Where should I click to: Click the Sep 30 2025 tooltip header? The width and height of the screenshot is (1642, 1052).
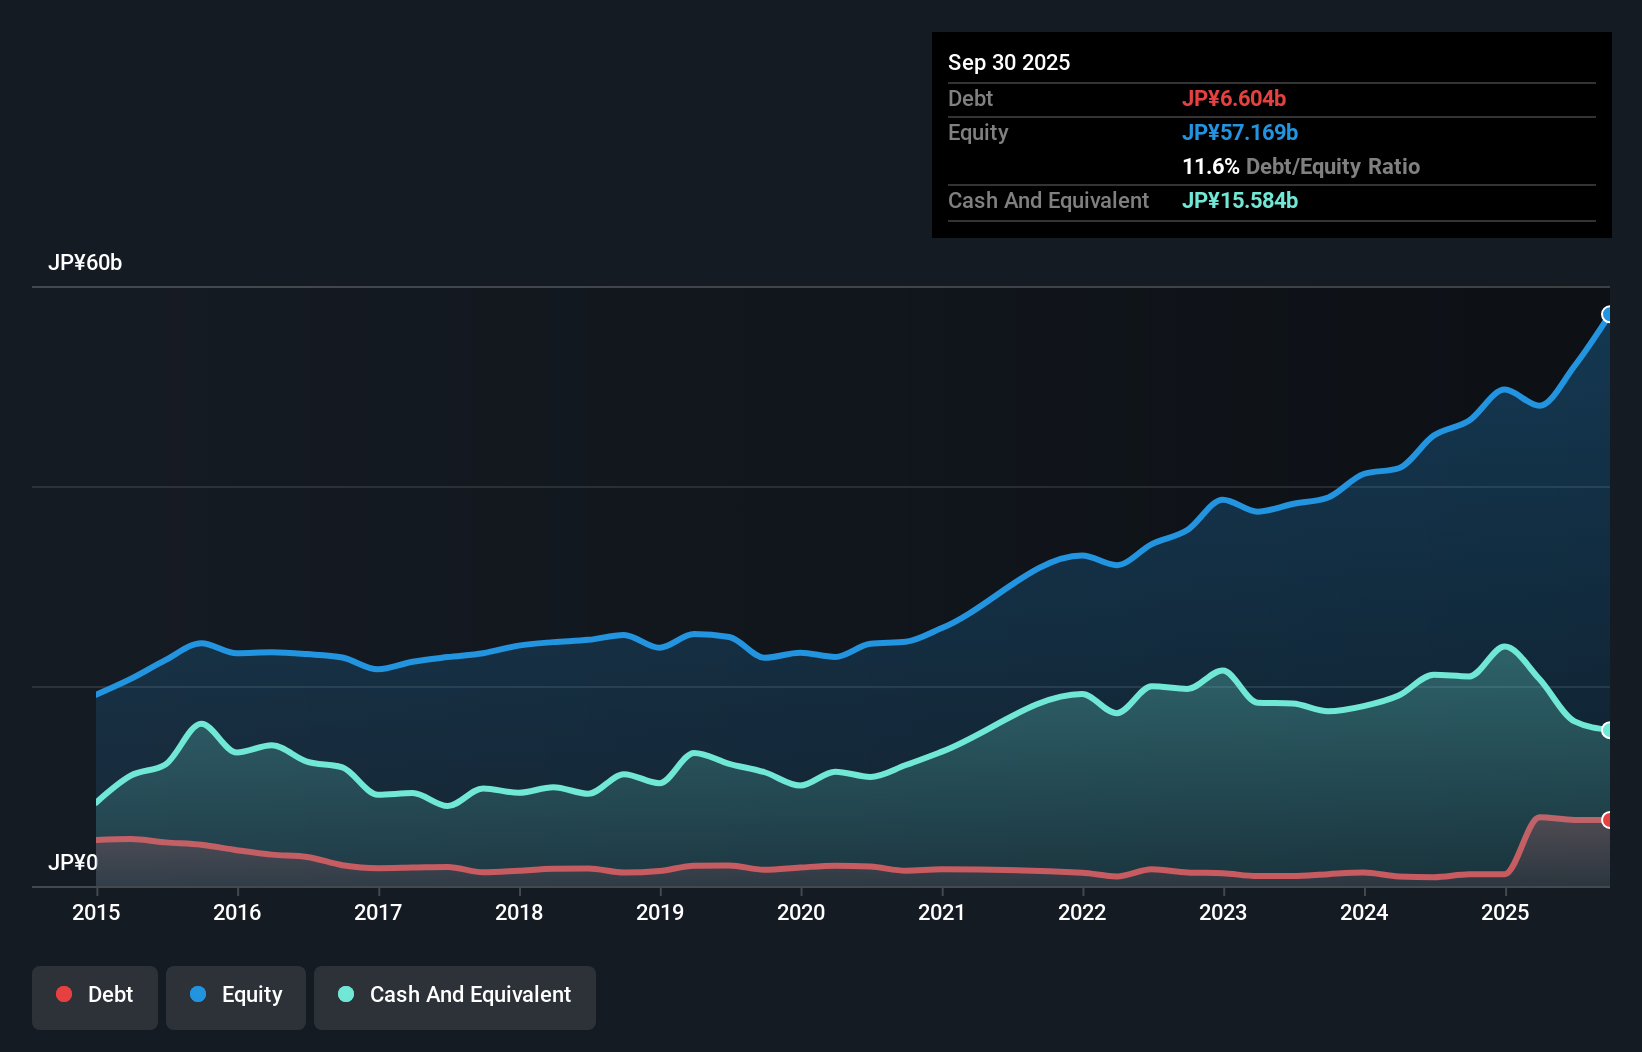(1009, 62)
